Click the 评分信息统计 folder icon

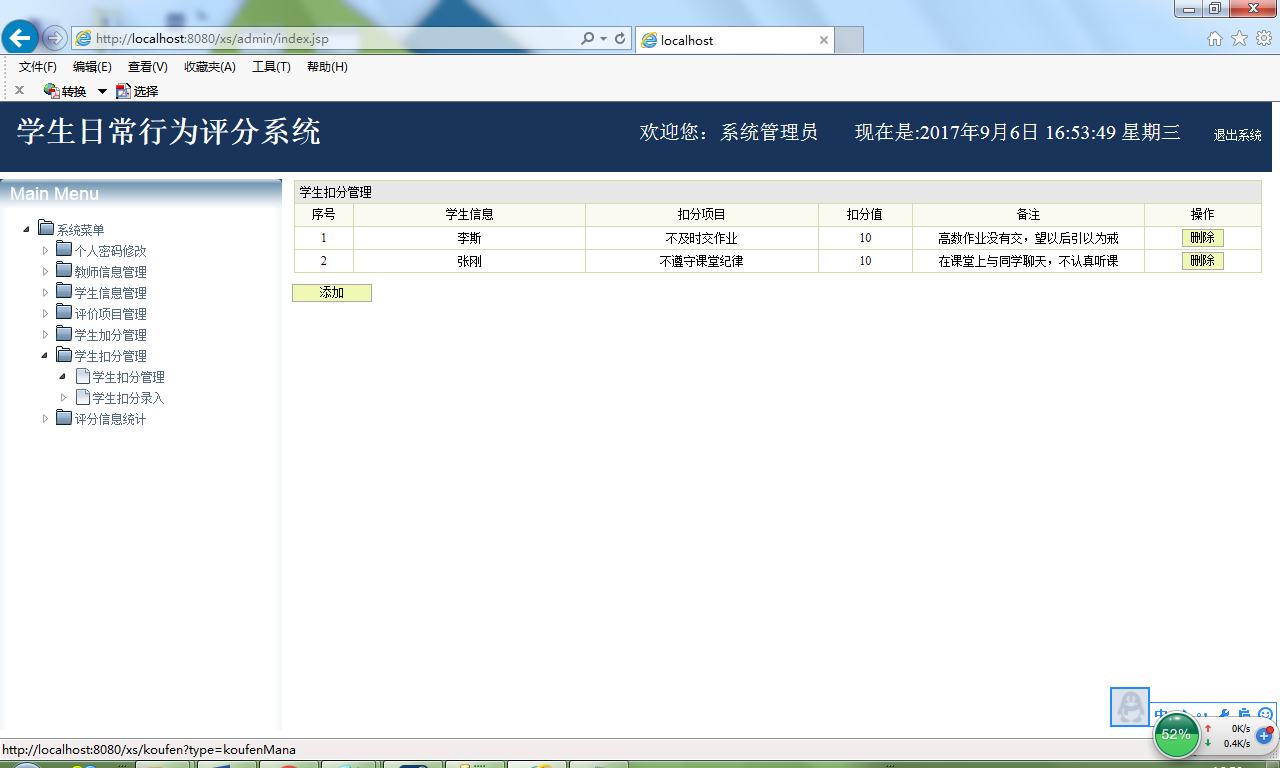click(x=64, y=417)
